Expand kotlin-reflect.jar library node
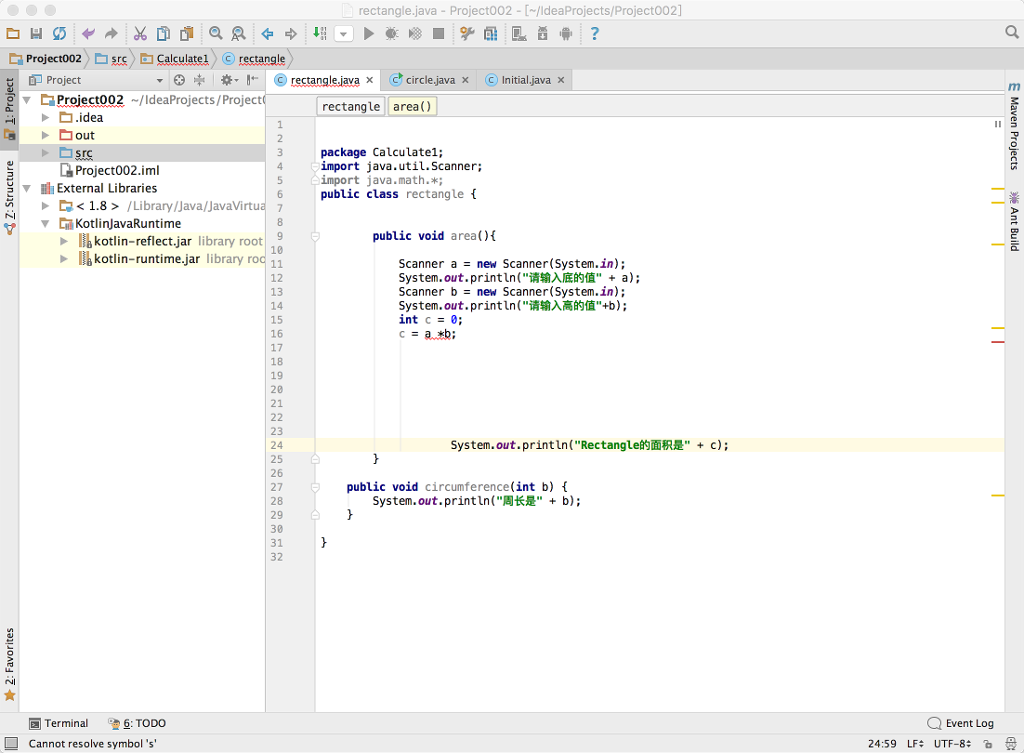Screen dimensions: 1024x753 (64, 241)
